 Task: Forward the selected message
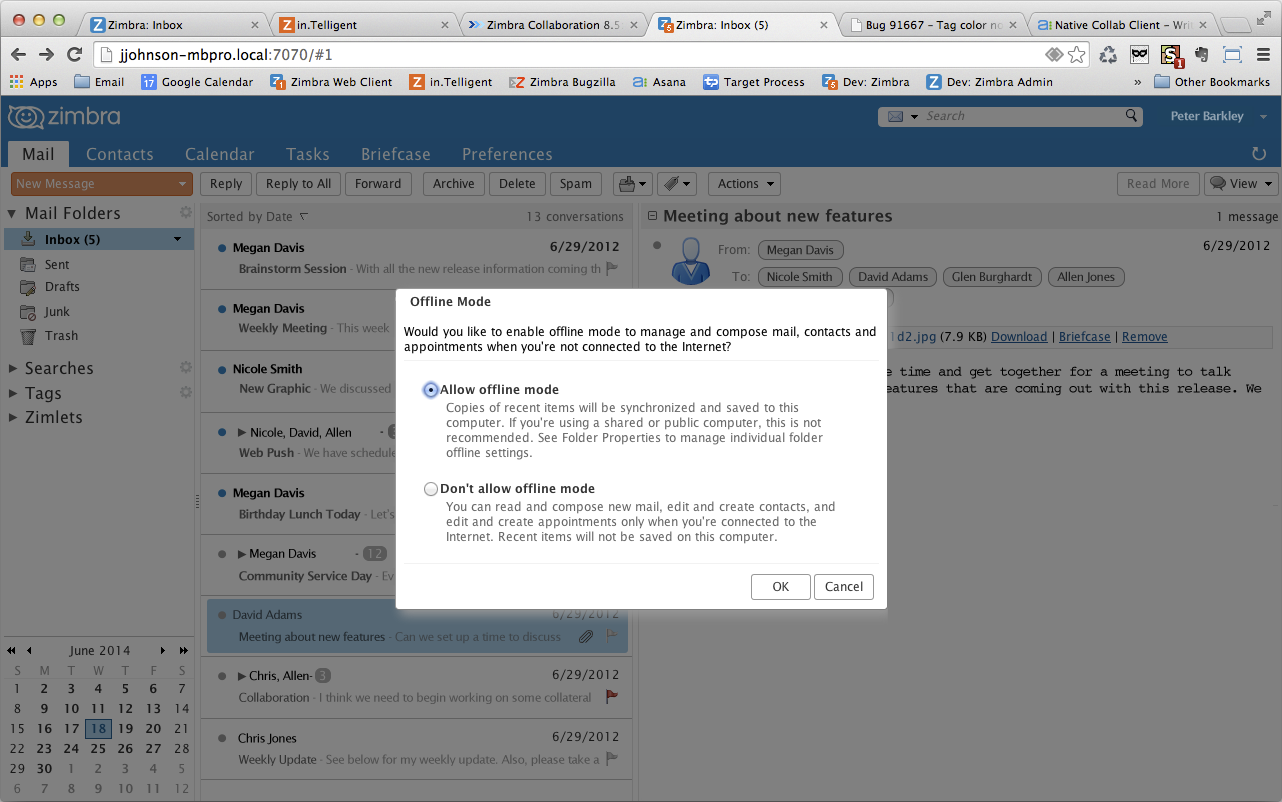378,184
